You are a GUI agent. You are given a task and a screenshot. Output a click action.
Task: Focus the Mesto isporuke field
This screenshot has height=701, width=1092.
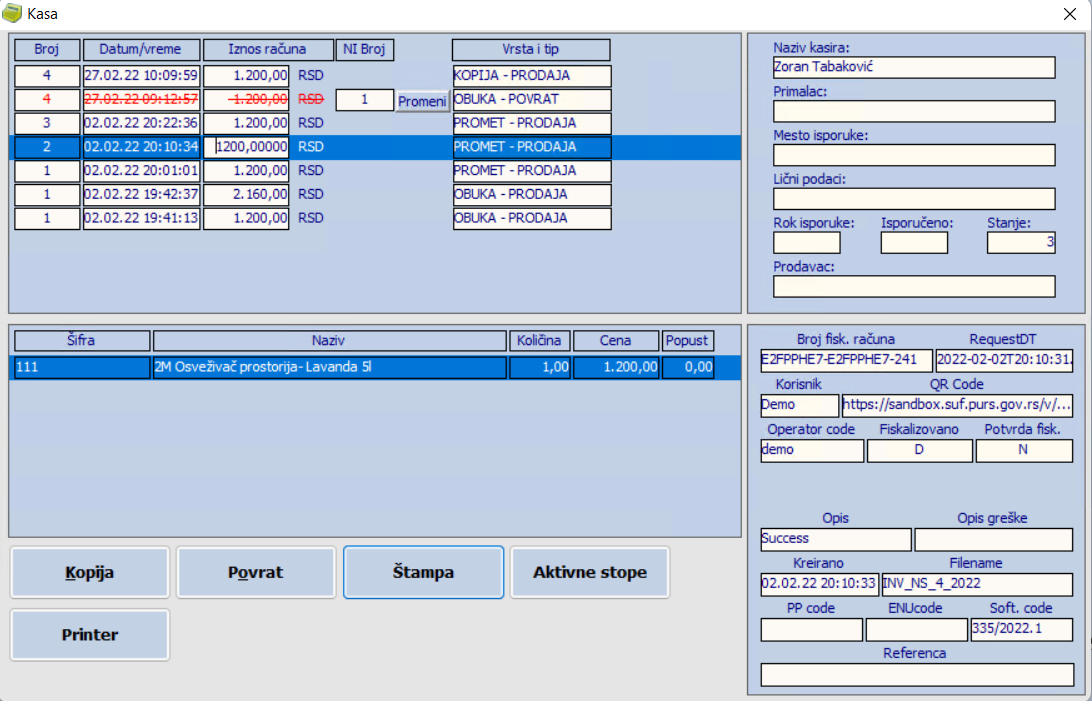(x=914, y=155)
